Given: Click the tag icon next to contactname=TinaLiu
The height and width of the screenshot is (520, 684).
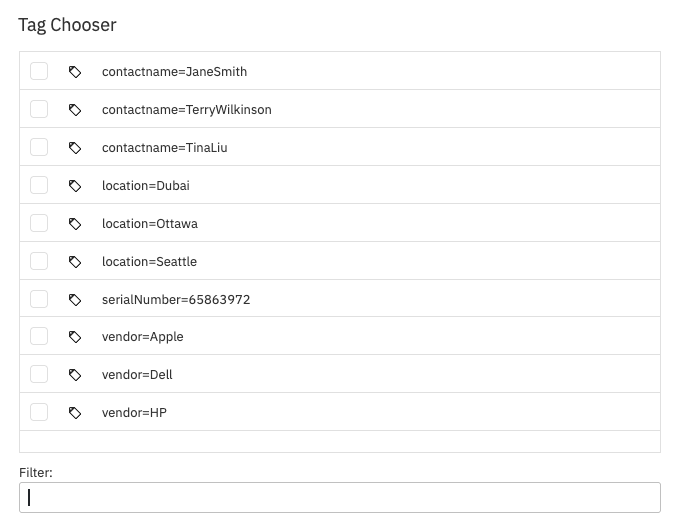Looking at the screenshot, I should point(75,148).
